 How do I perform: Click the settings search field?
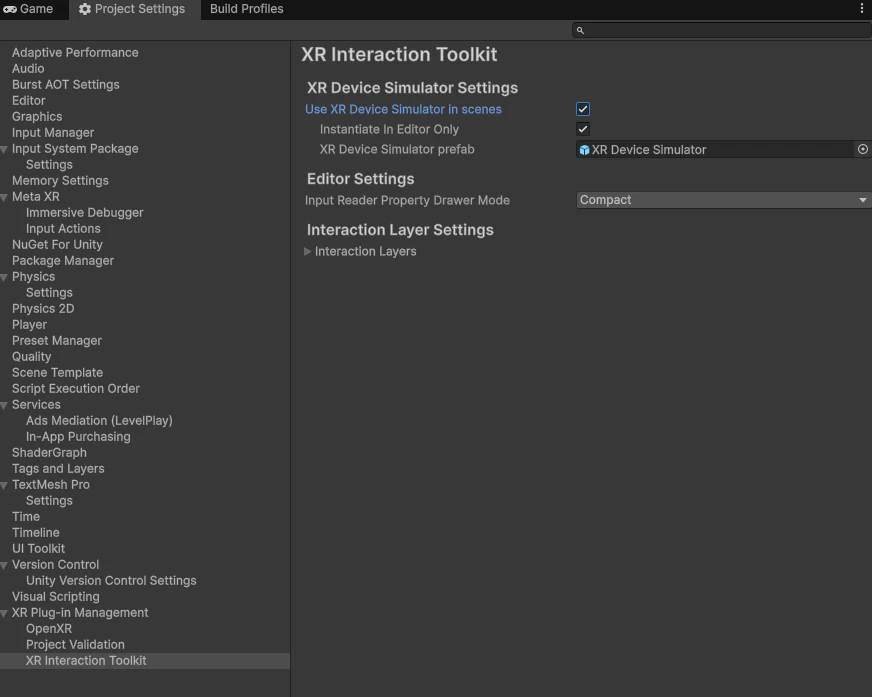tap(725, 31)
